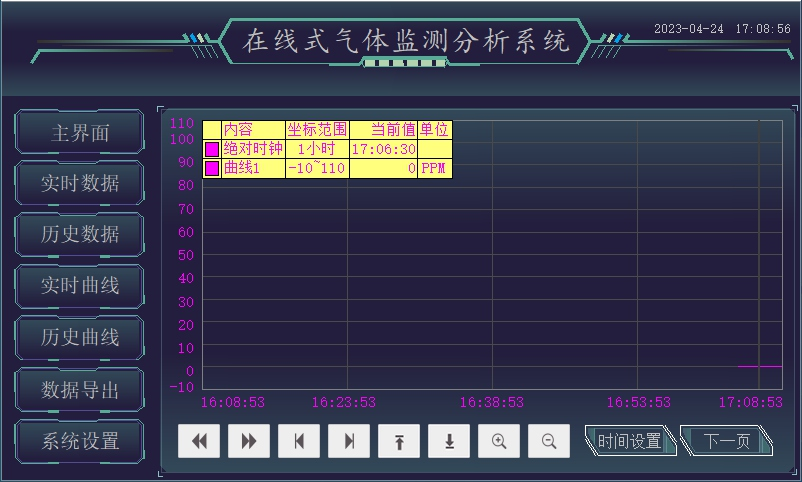Click the 1小时 range cell
Image resolution: width=802 pixels, height=482 pixels.
317,149
